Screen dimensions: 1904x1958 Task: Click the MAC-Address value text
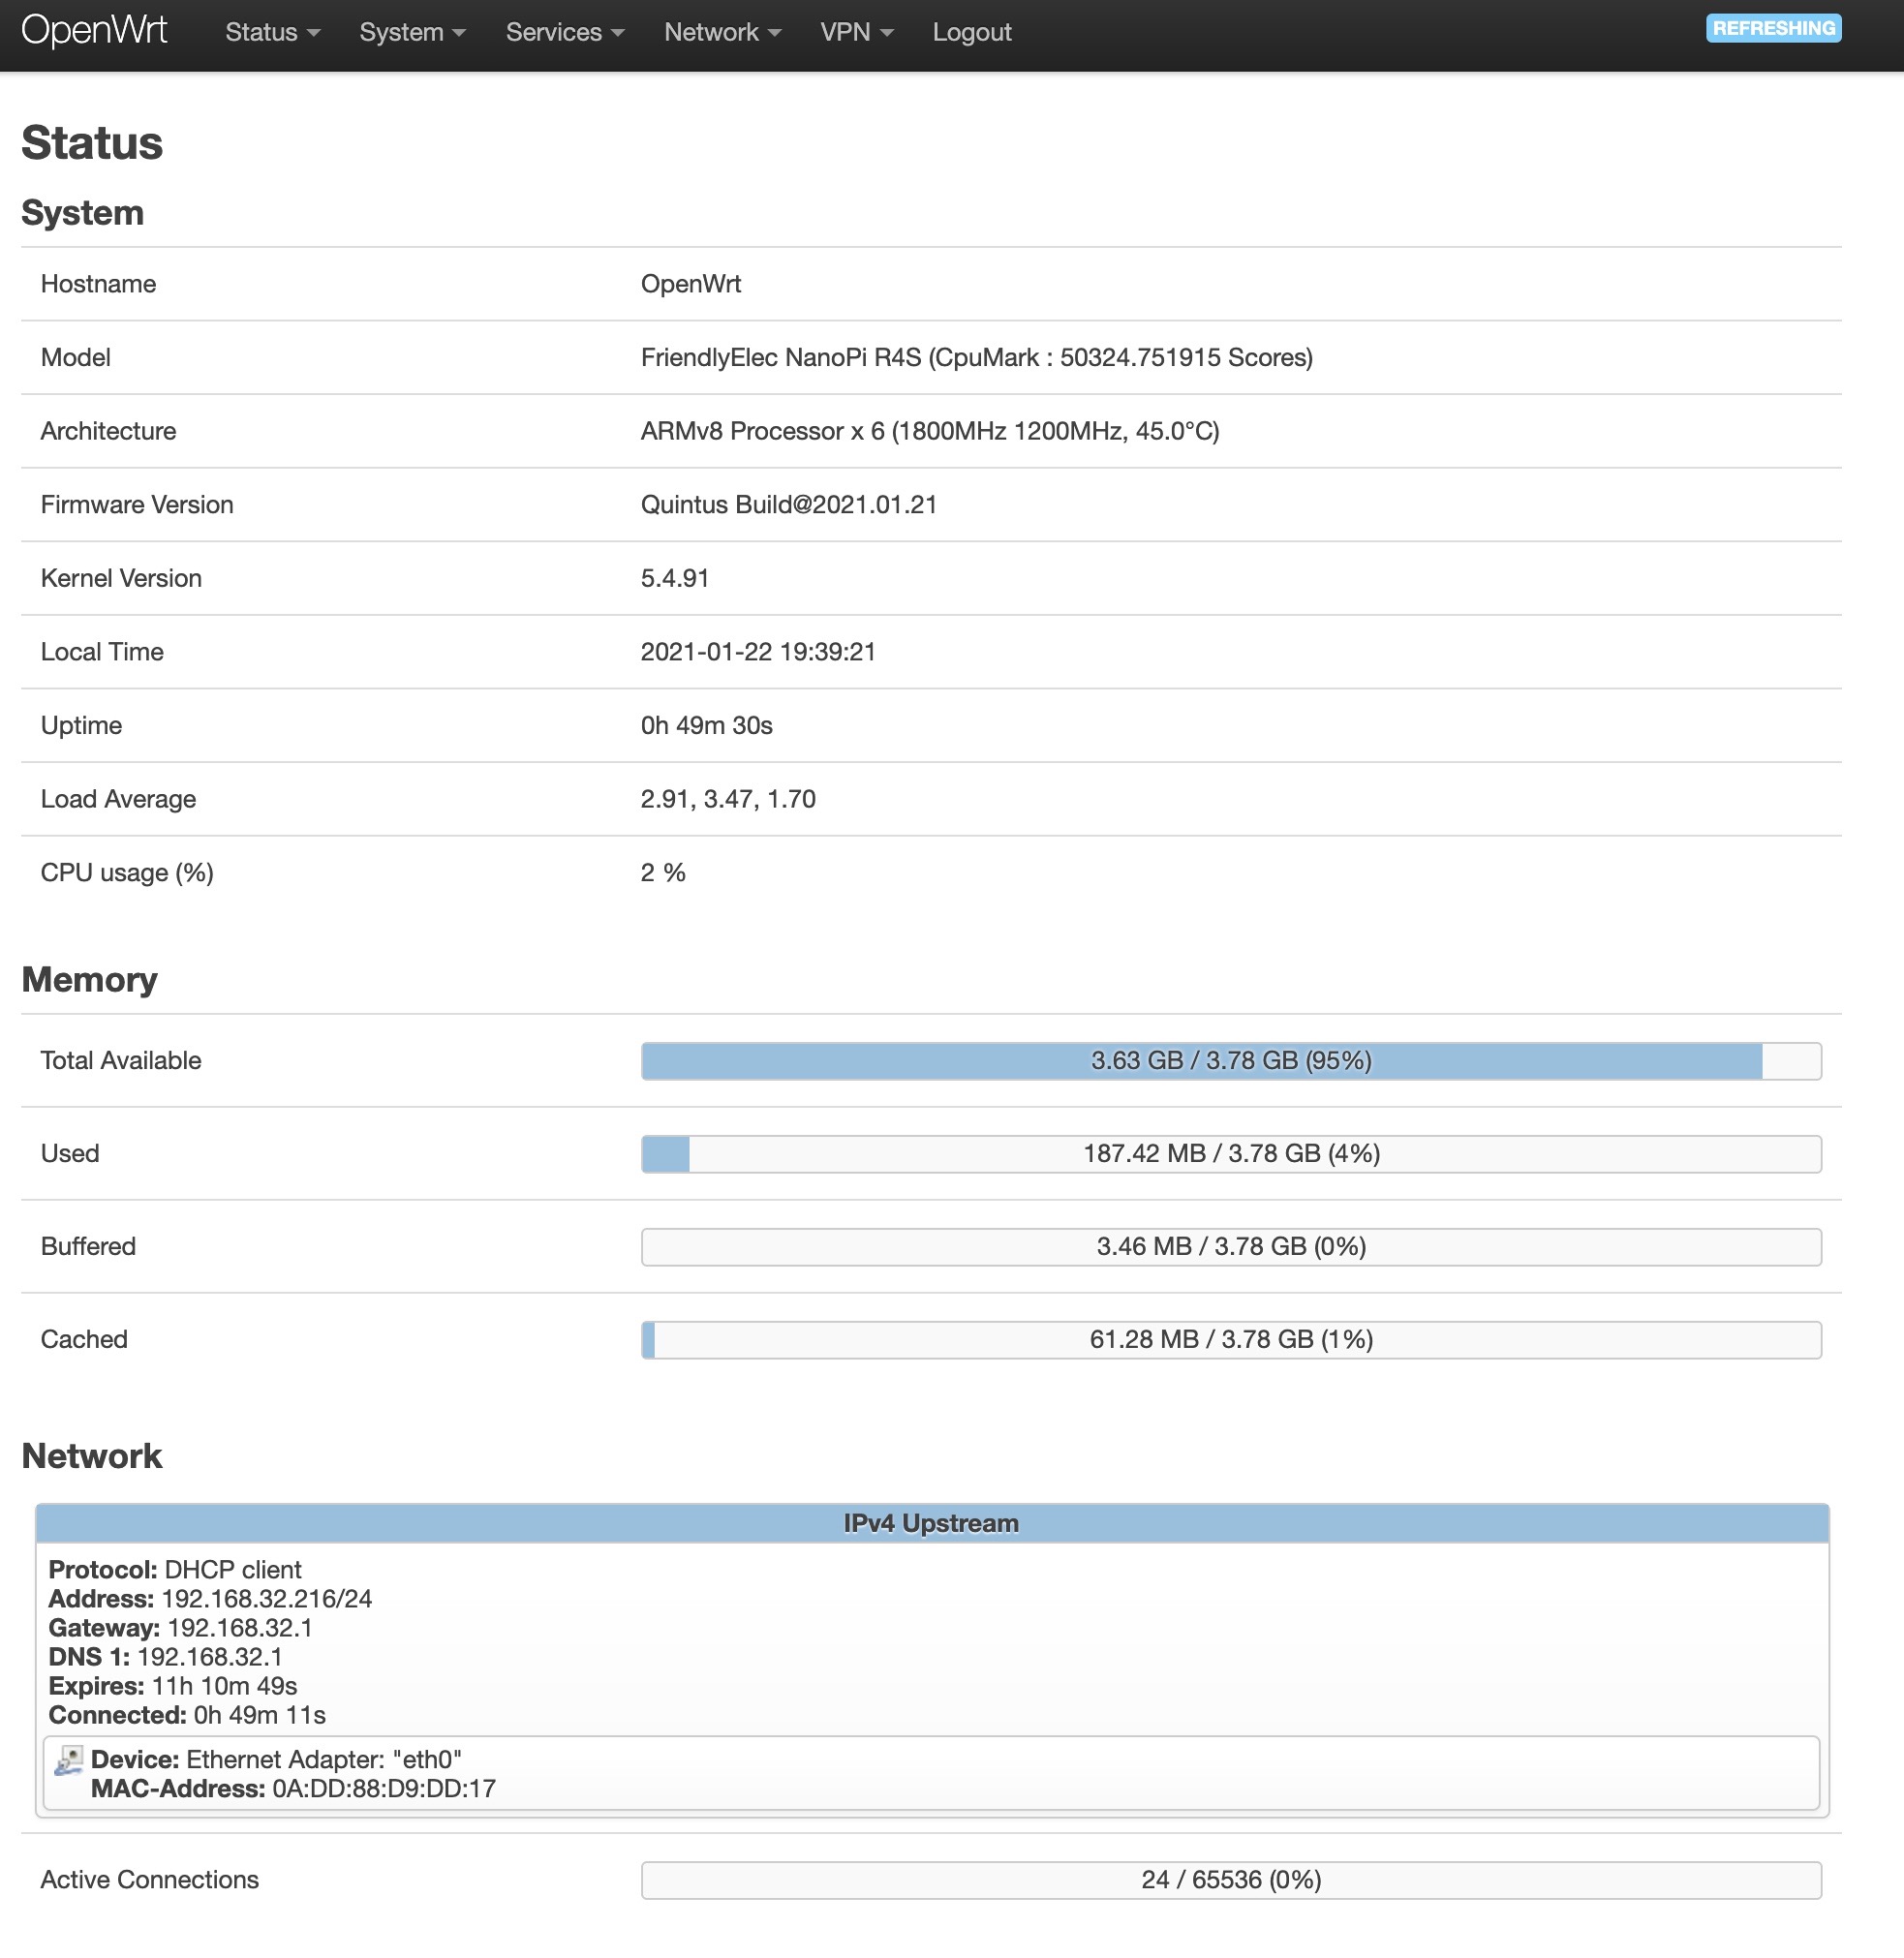tap(383, 1788)
